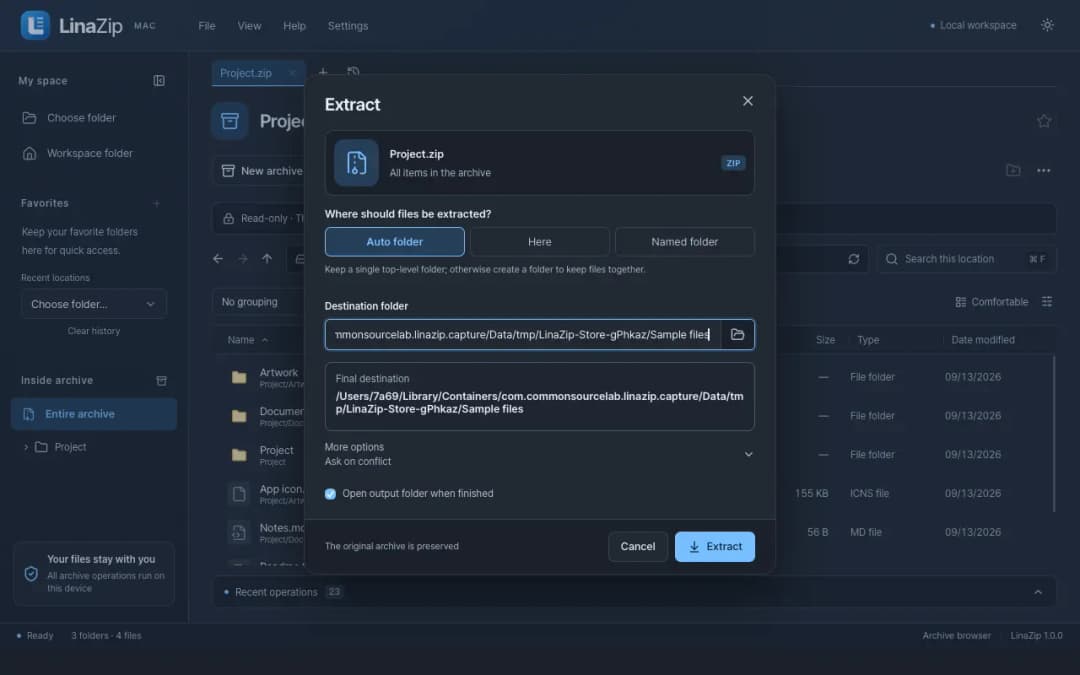
Task: Click New archive button
Action: coord(262,171)
